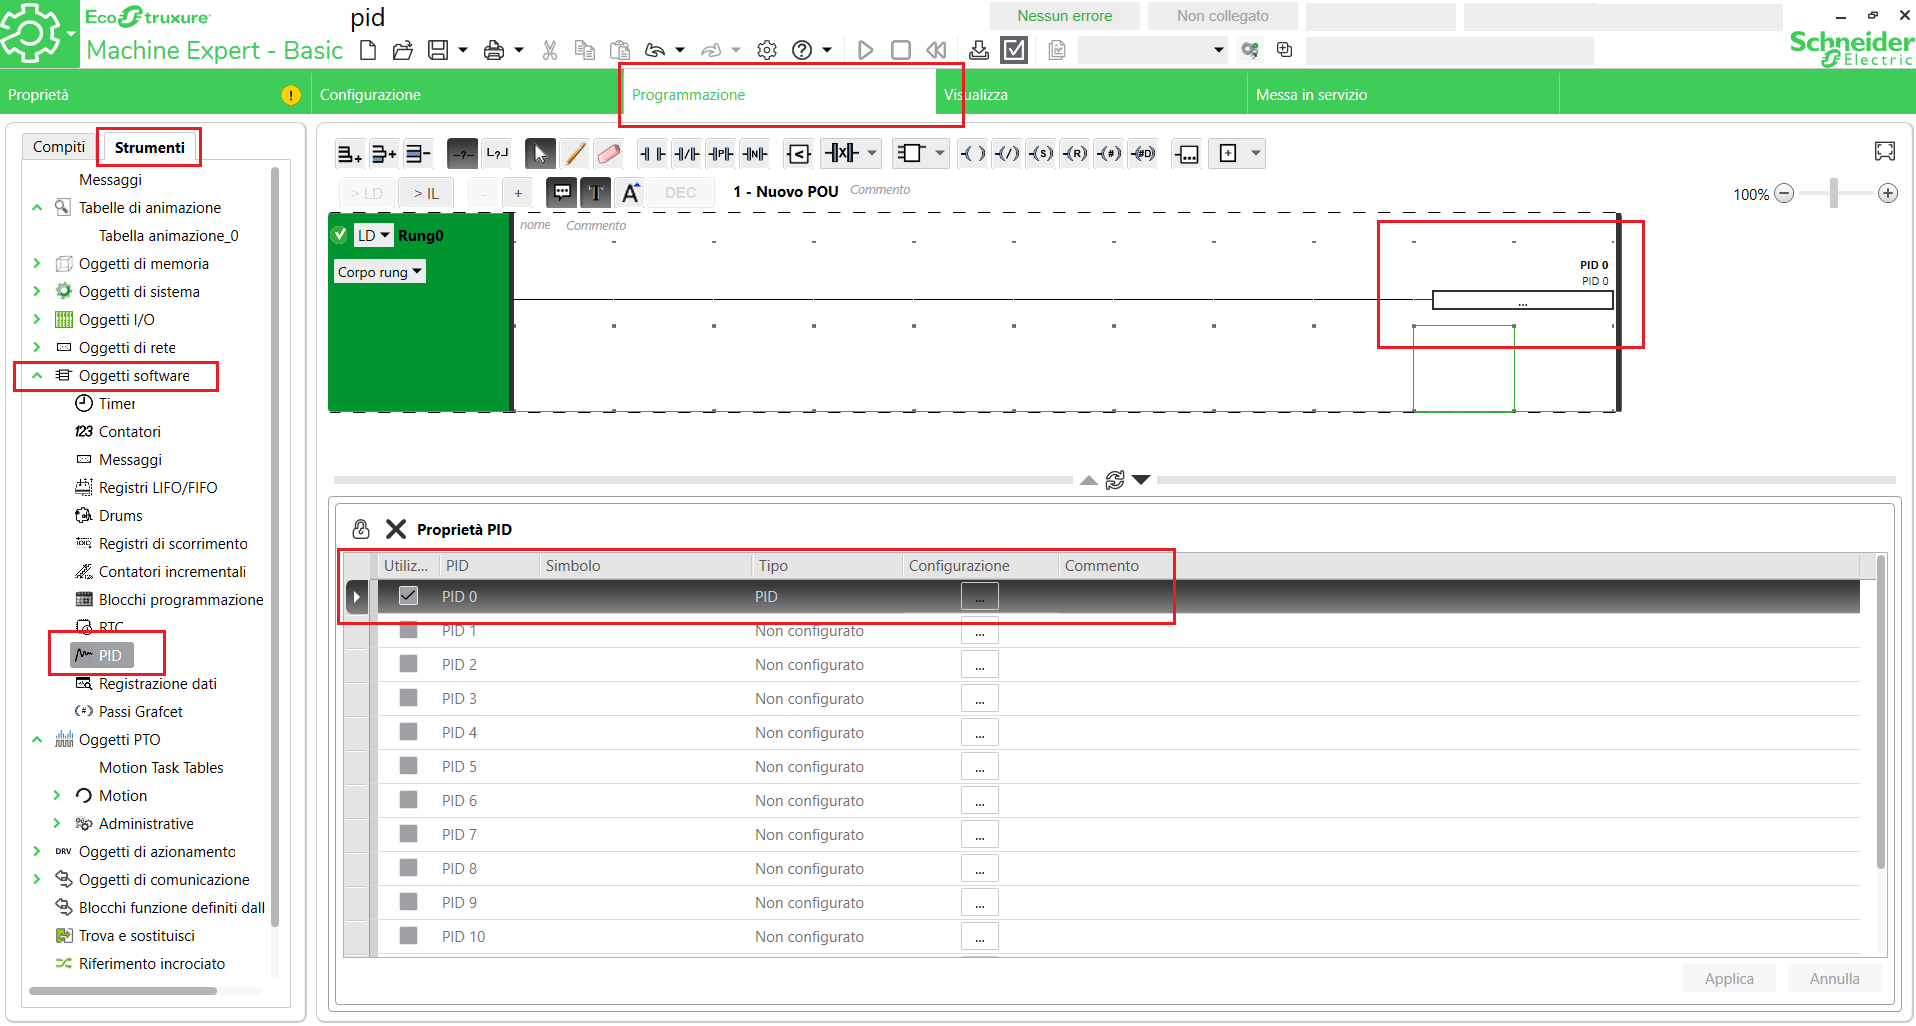
Task: Start the controller with the play icon
Action: pyautogui.click(x=866, y=50)
